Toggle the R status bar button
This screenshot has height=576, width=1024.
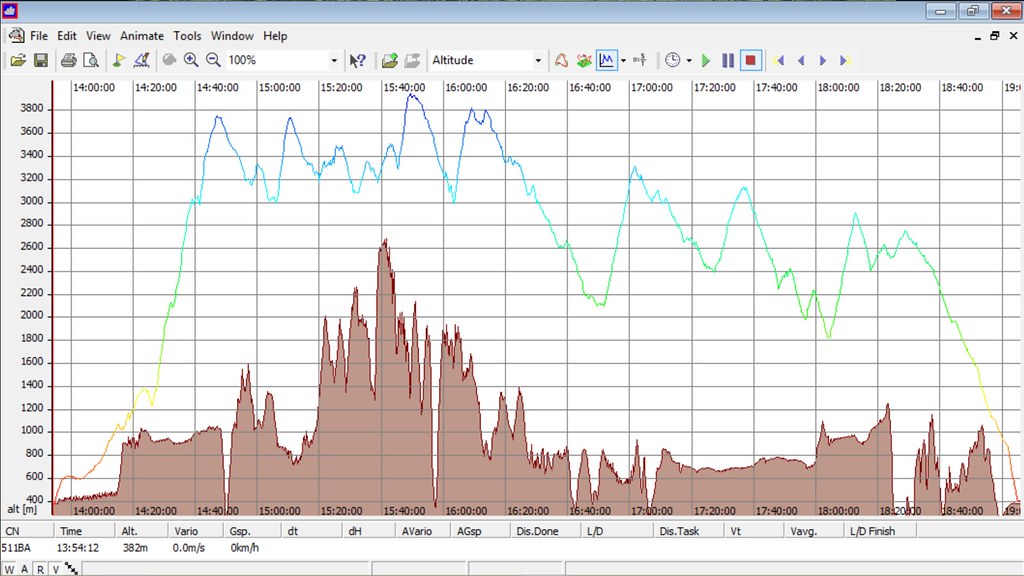(x=40, y=569)
